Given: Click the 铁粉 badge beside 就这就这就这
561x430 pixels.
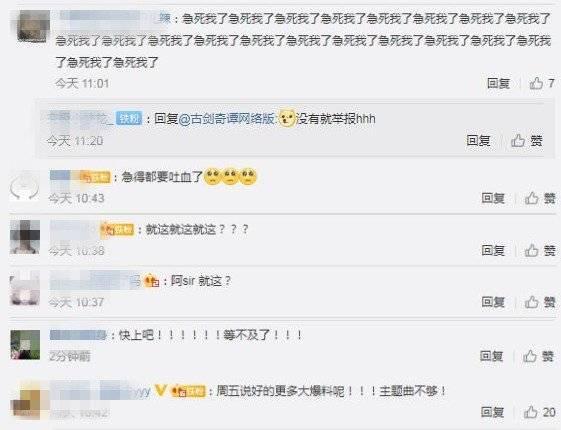Looking at the screenshot, I should [x=118, y=229].
